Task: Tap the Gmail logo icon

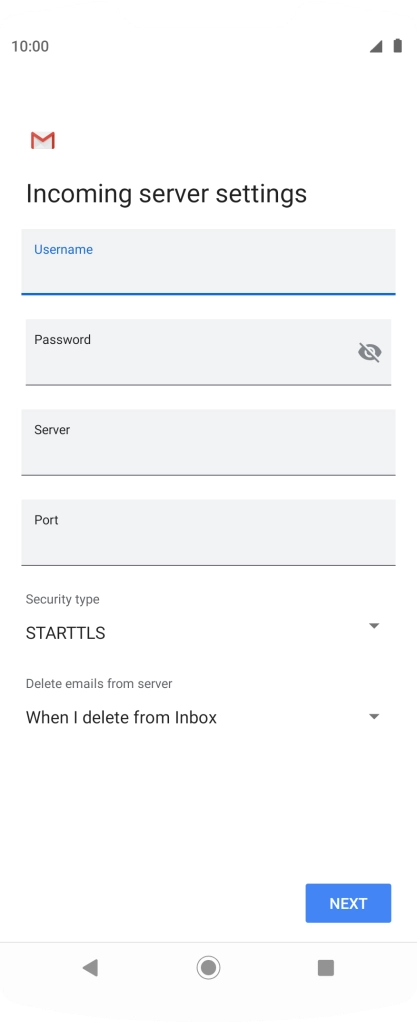Action: coord(43,140)
